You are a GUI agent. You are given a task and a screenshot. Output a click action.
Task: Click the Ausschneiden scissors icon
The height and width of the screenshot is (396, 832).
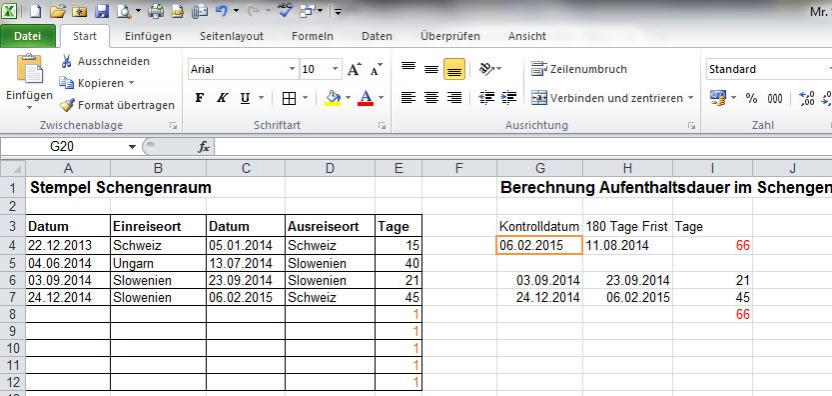(66, 61)
